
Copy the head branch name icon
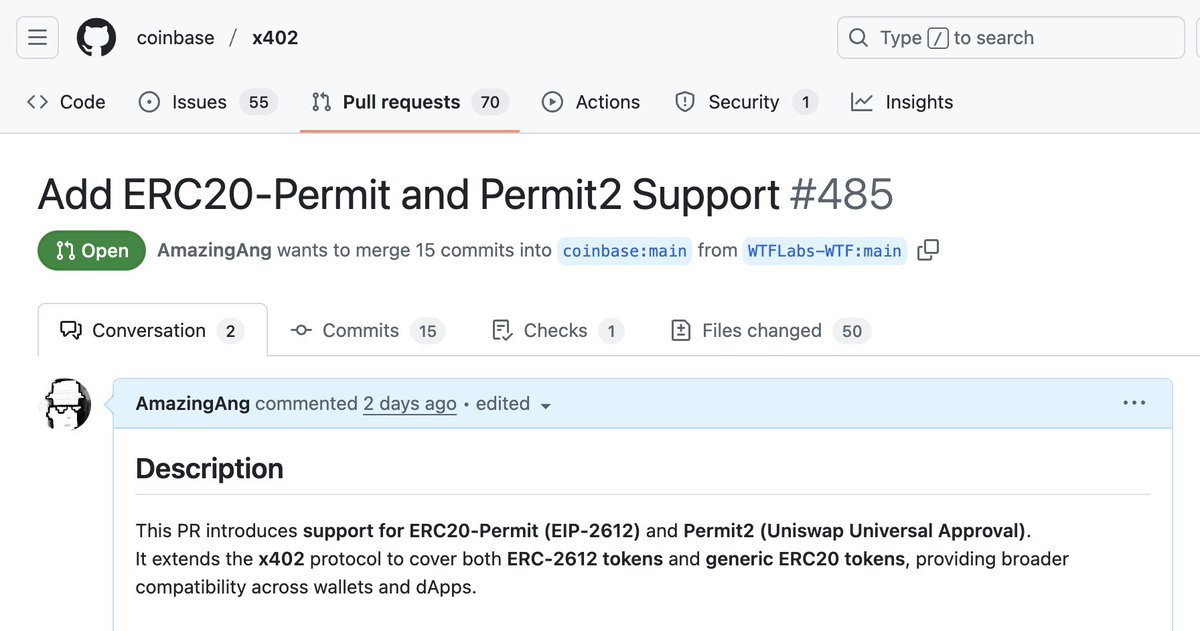click(928, 250)
